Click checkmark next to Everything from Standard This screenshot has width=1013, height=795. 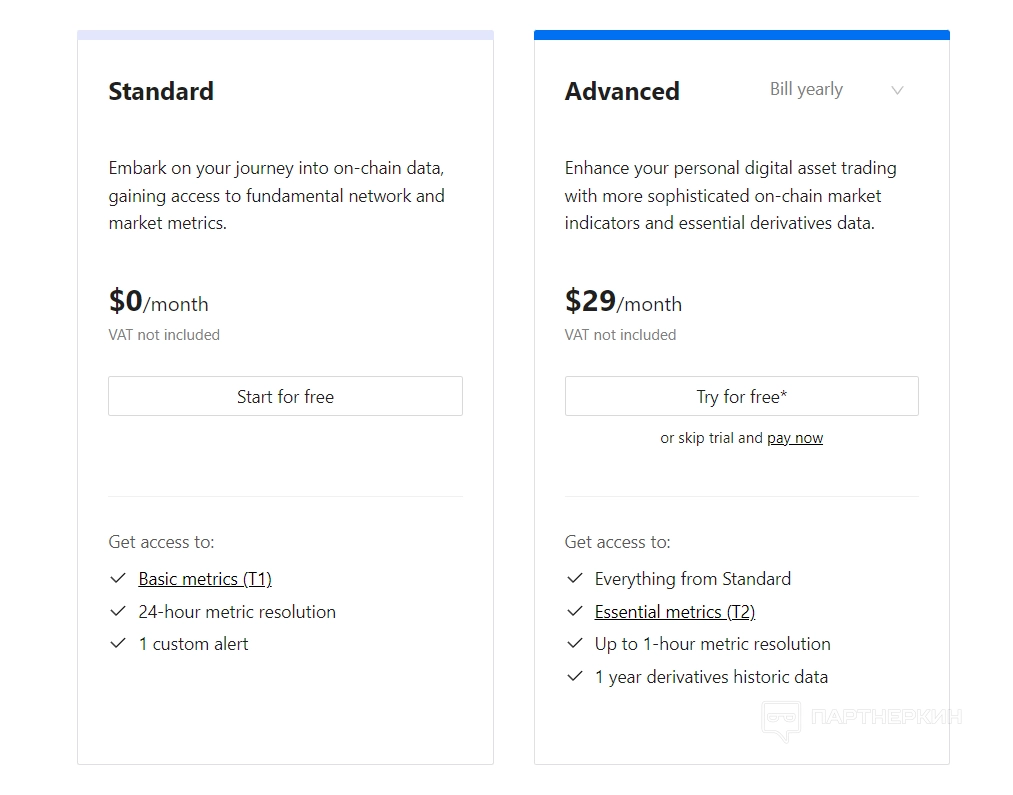pos(574,579)
